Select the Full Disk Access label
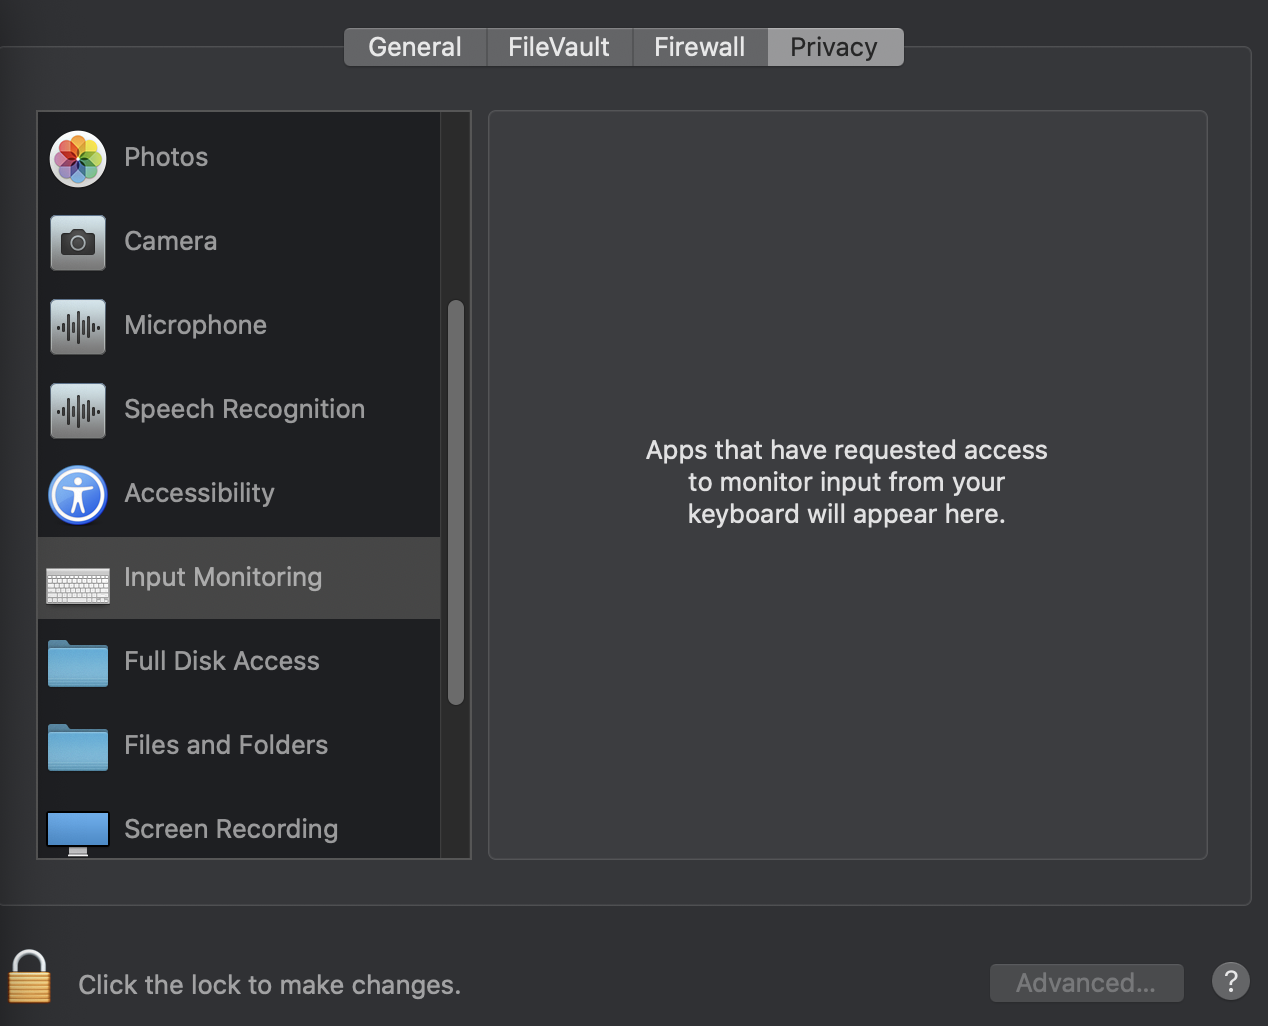 [222, 661]
